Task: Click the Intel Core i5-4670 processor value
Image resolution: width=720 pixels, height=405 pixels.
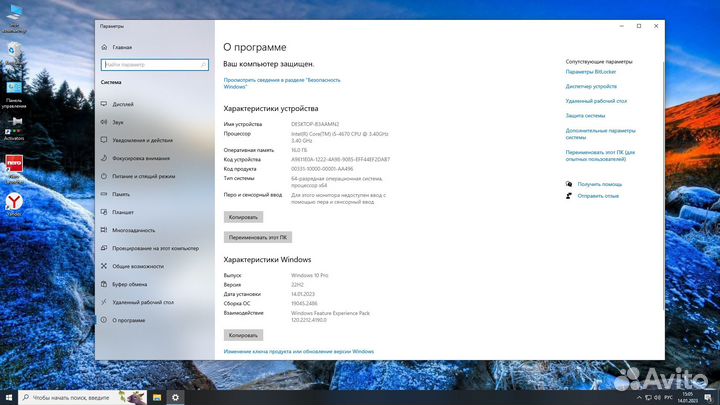Action: pos(339,137)
